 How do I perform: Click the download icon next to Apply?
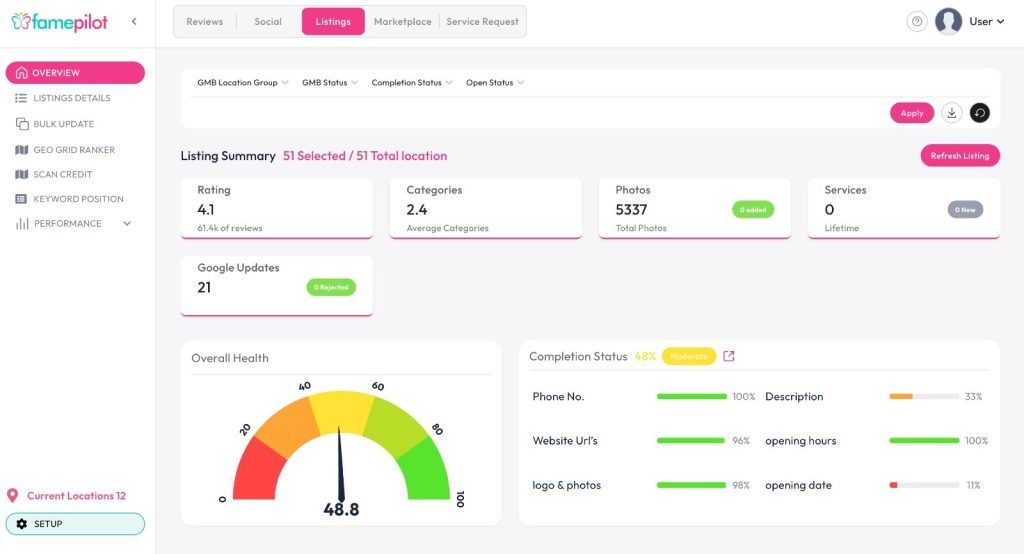click(952, 113)
